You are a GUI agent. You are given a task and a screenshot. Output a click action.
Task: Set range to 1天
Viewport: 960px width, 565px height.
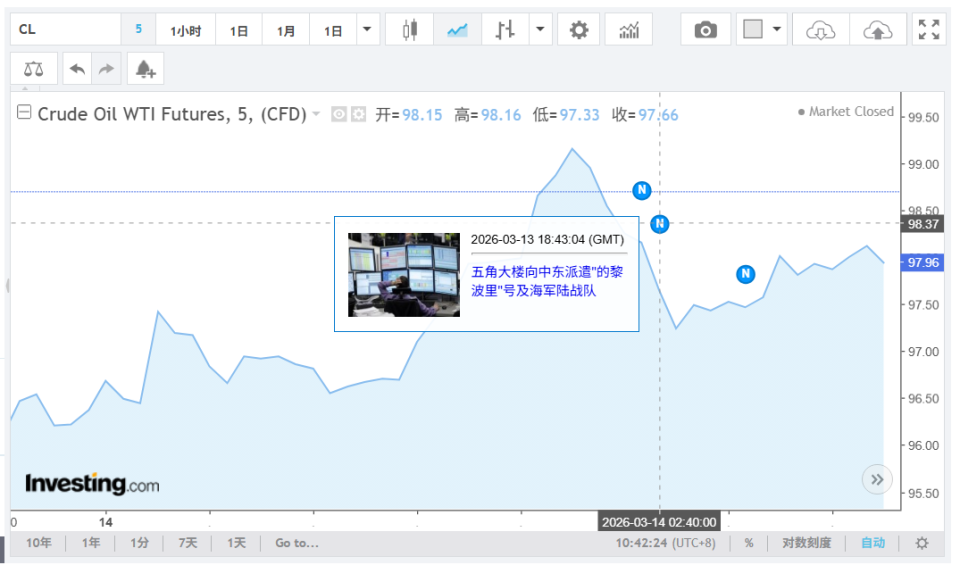coord(236,543)
